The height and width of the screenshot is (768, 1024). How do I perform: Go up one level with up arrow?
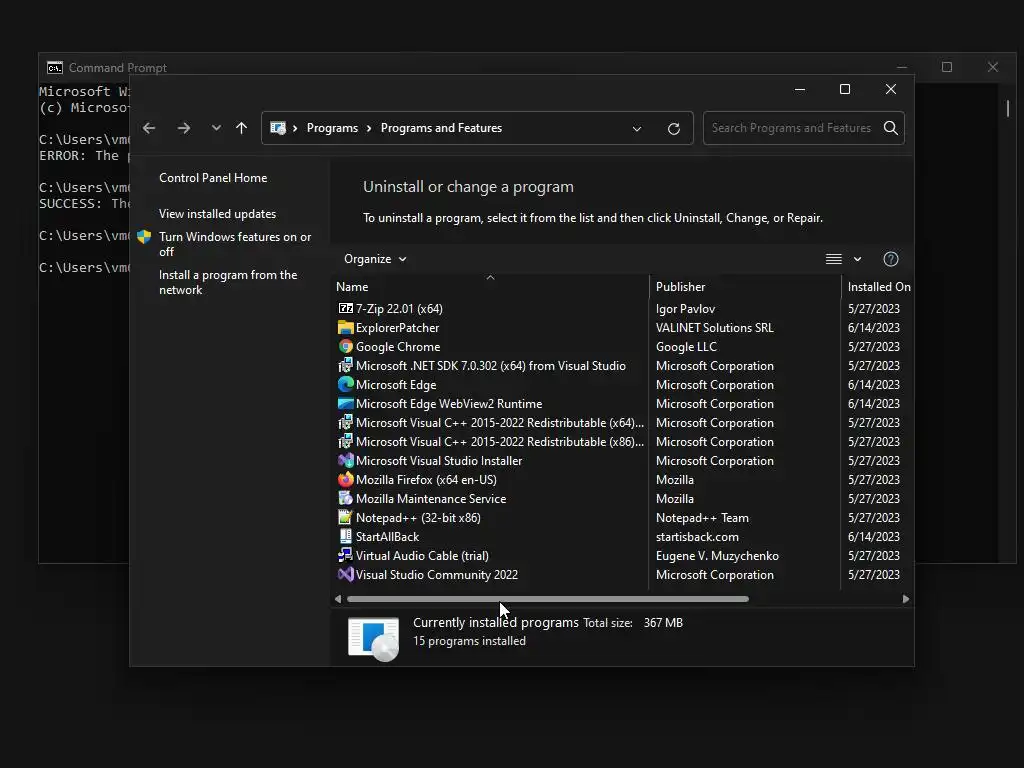242,128
